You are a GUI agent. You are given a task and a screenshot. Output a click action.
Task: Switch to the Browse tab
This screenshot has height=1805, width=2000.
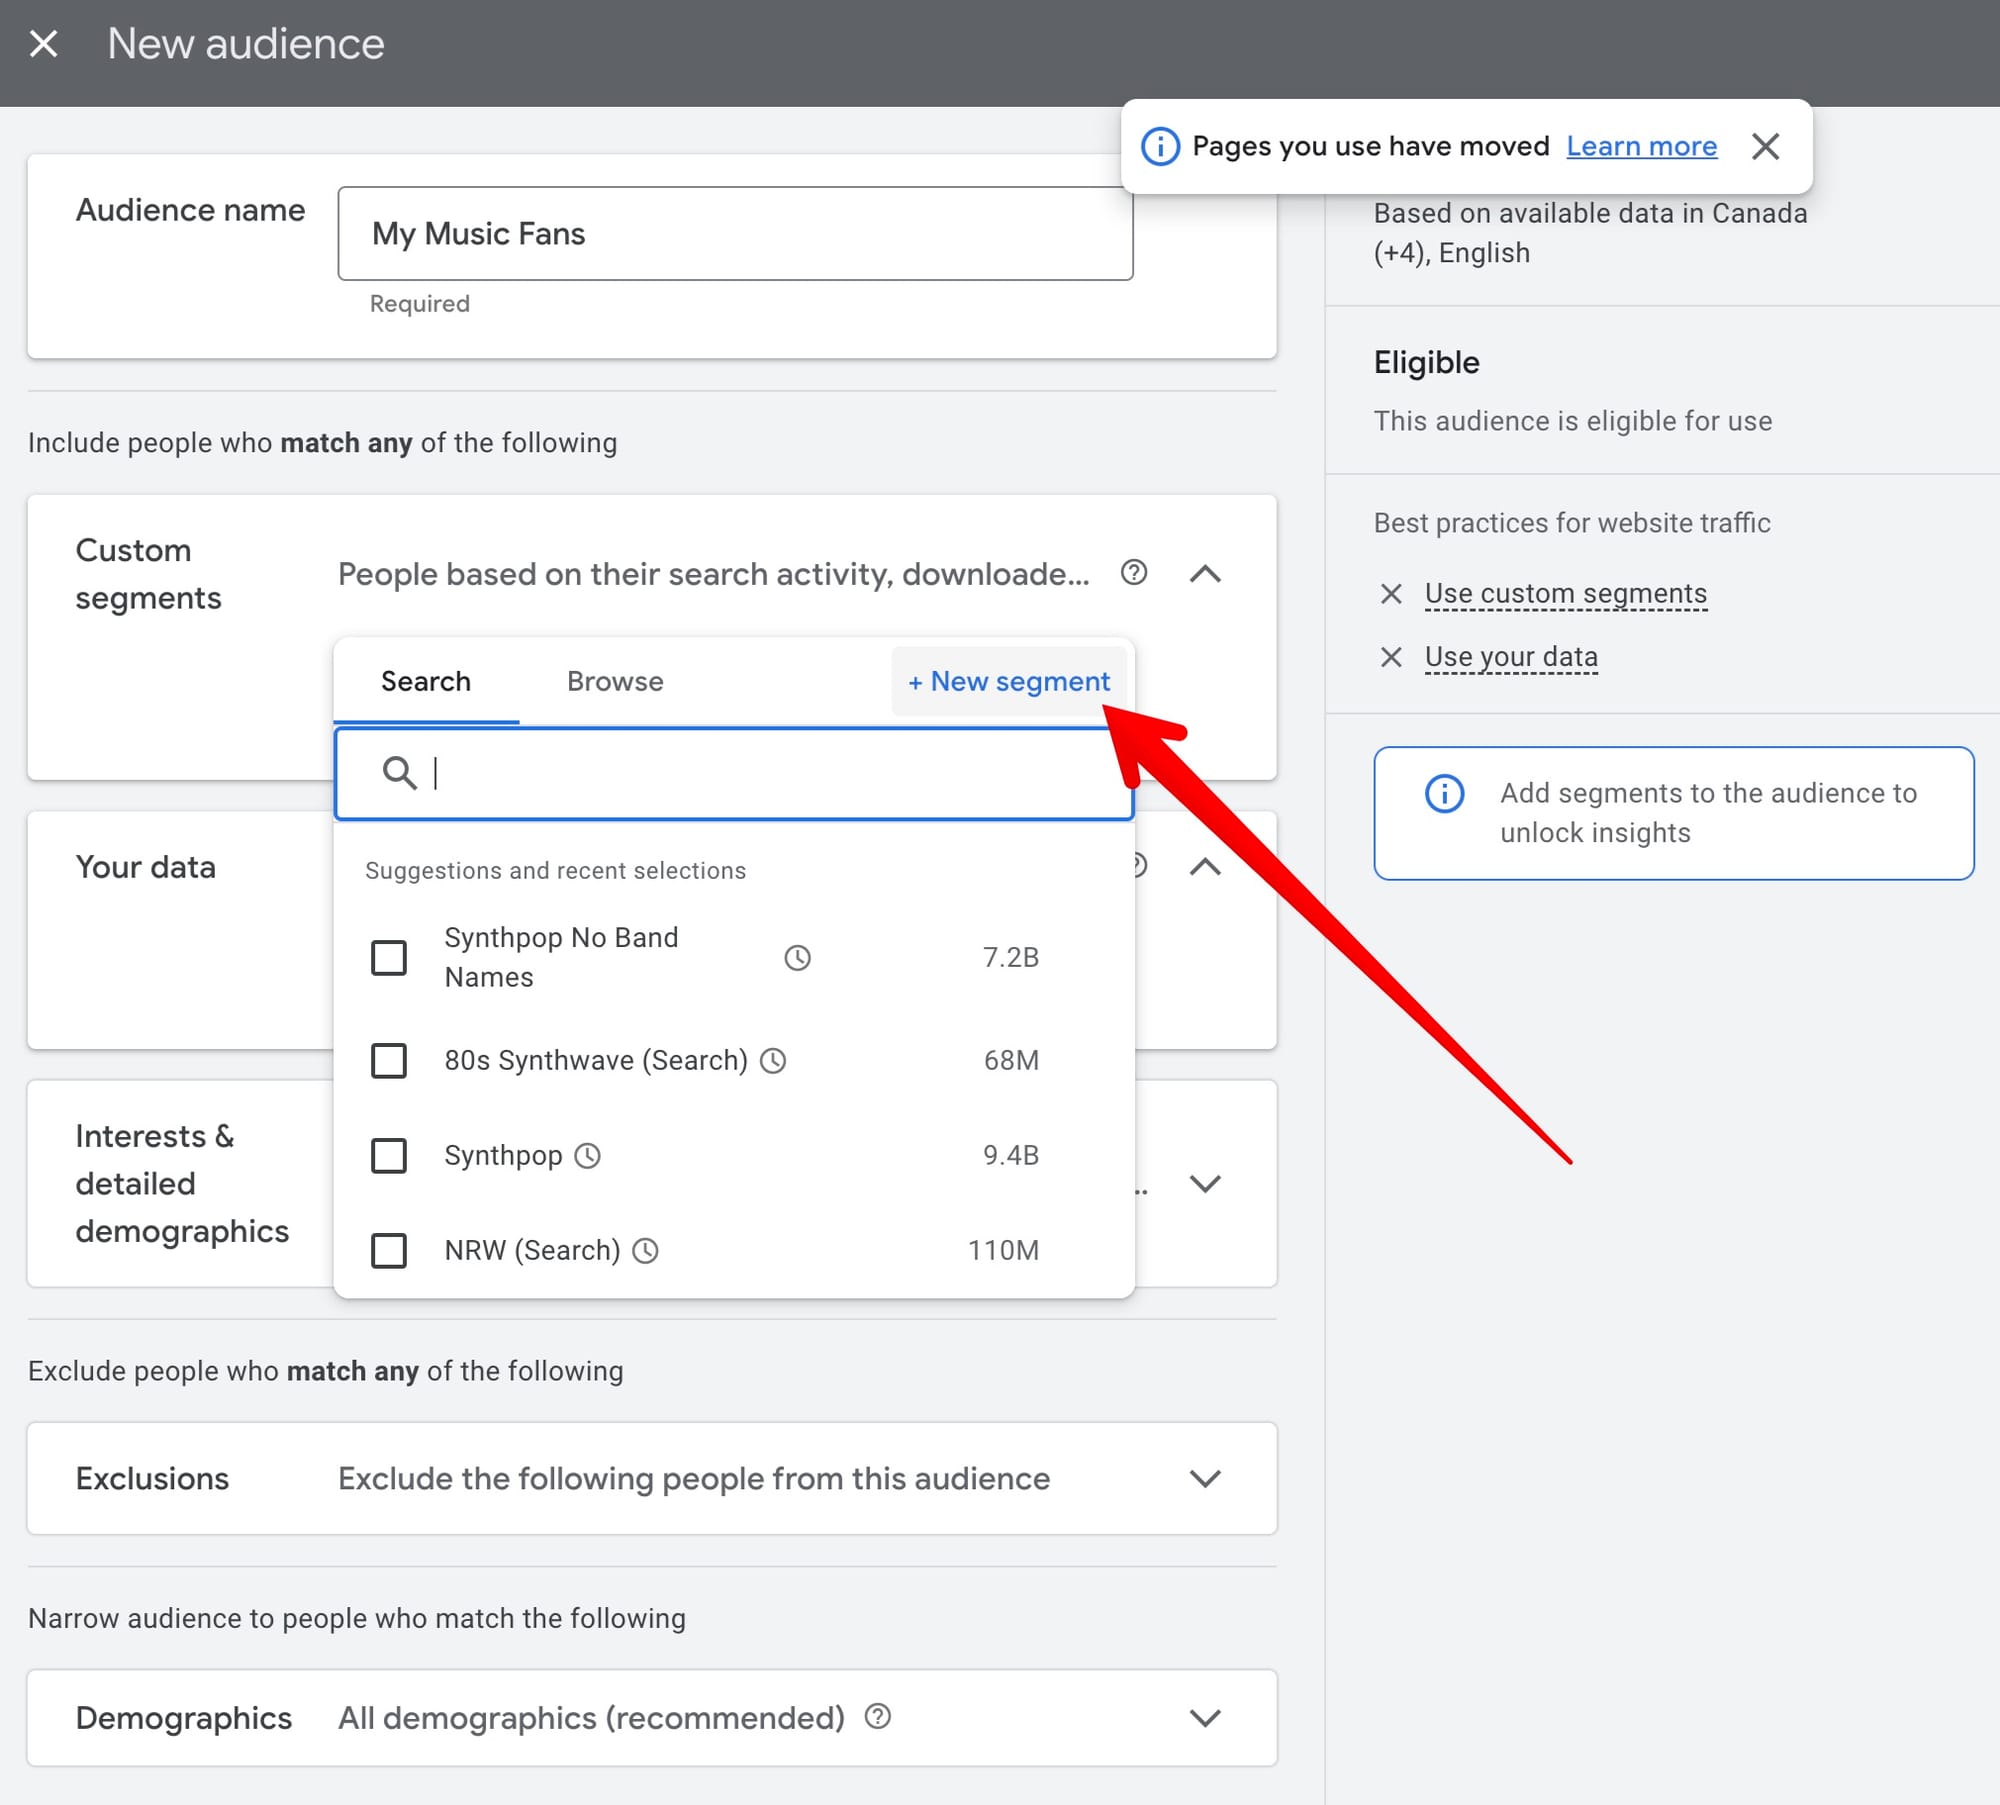(x=614, y=681)
